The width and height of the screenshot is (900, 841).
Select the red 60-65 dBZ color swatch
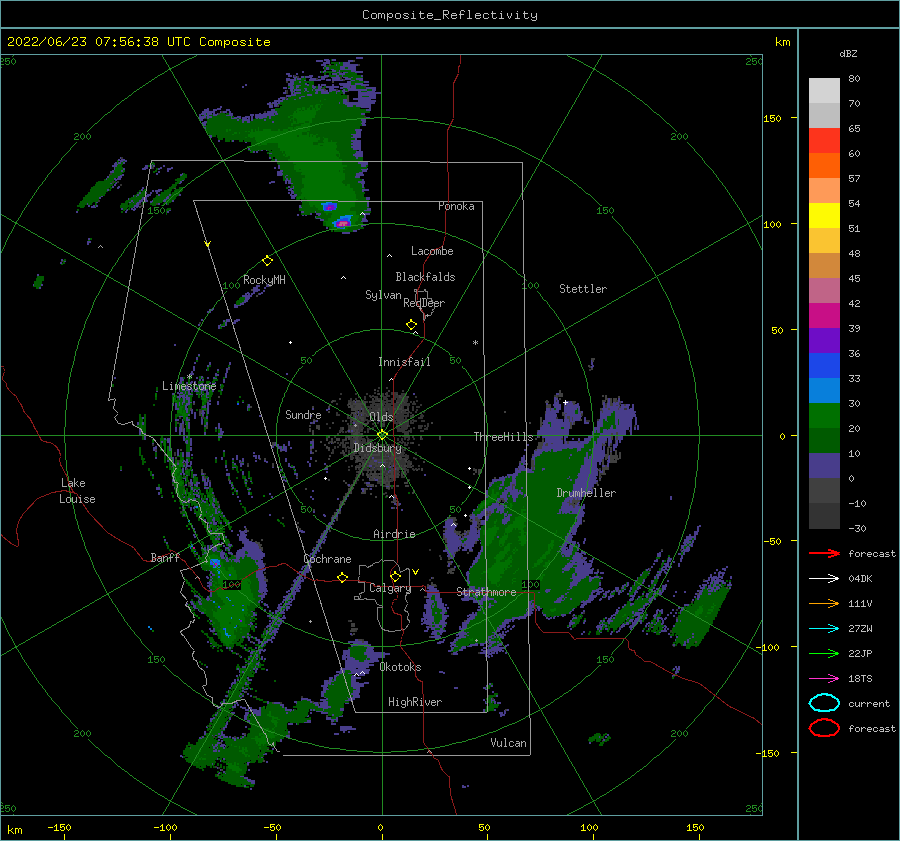click(x=824, y=141)
